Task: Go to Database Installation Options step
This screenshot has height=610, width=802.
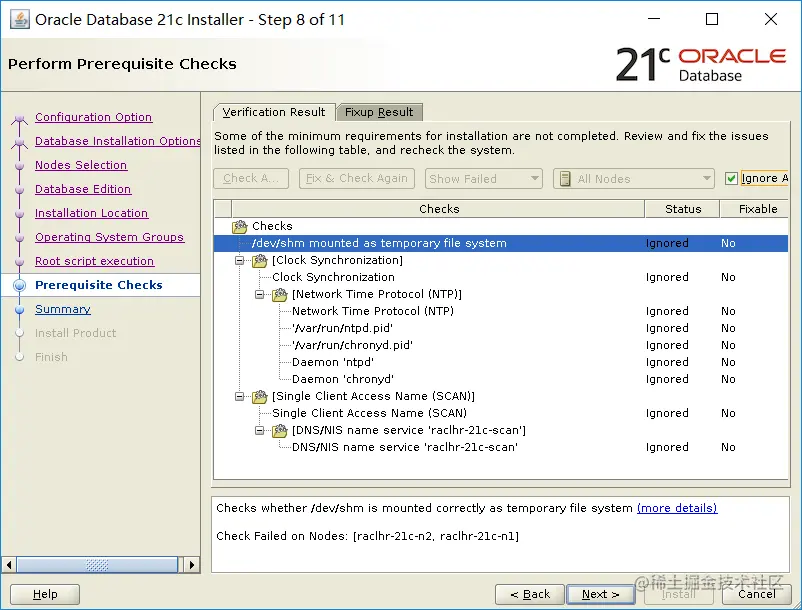Action: coord(118,141)
